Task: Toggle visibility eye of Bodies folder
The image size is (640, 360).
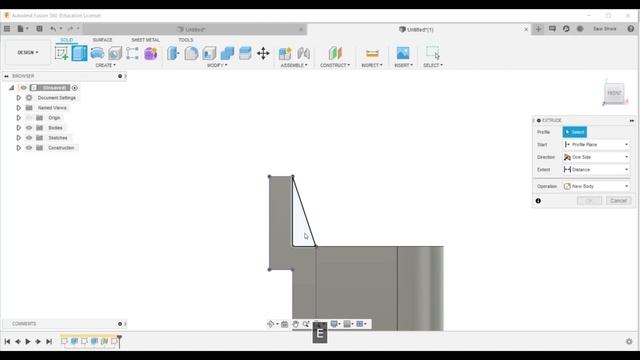Action: click(x=29, y=128)
